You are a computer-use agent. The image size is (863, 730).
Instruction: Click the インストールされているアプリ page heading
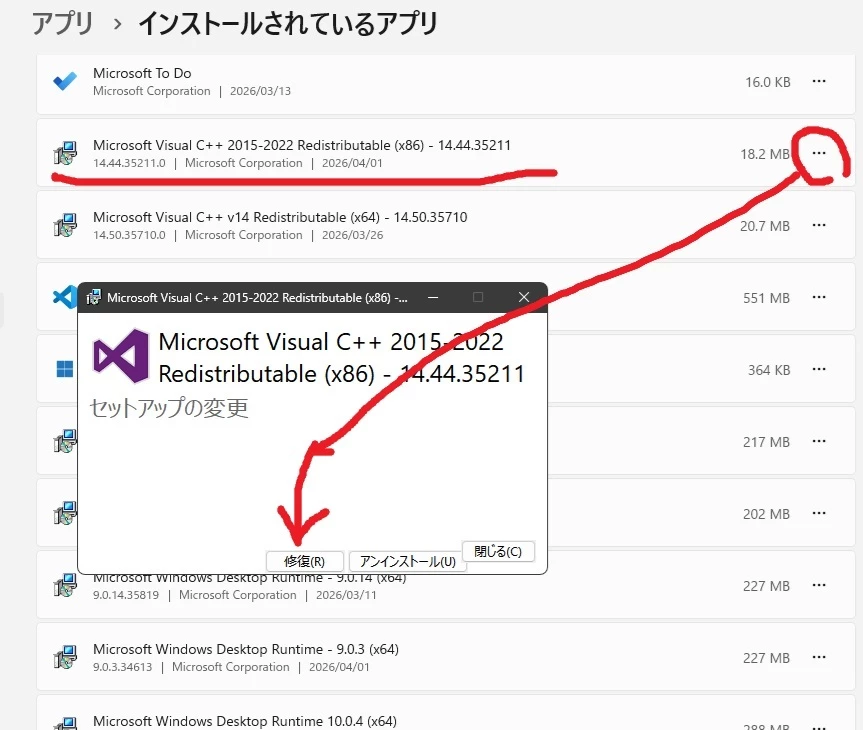[x=288, y=24]
